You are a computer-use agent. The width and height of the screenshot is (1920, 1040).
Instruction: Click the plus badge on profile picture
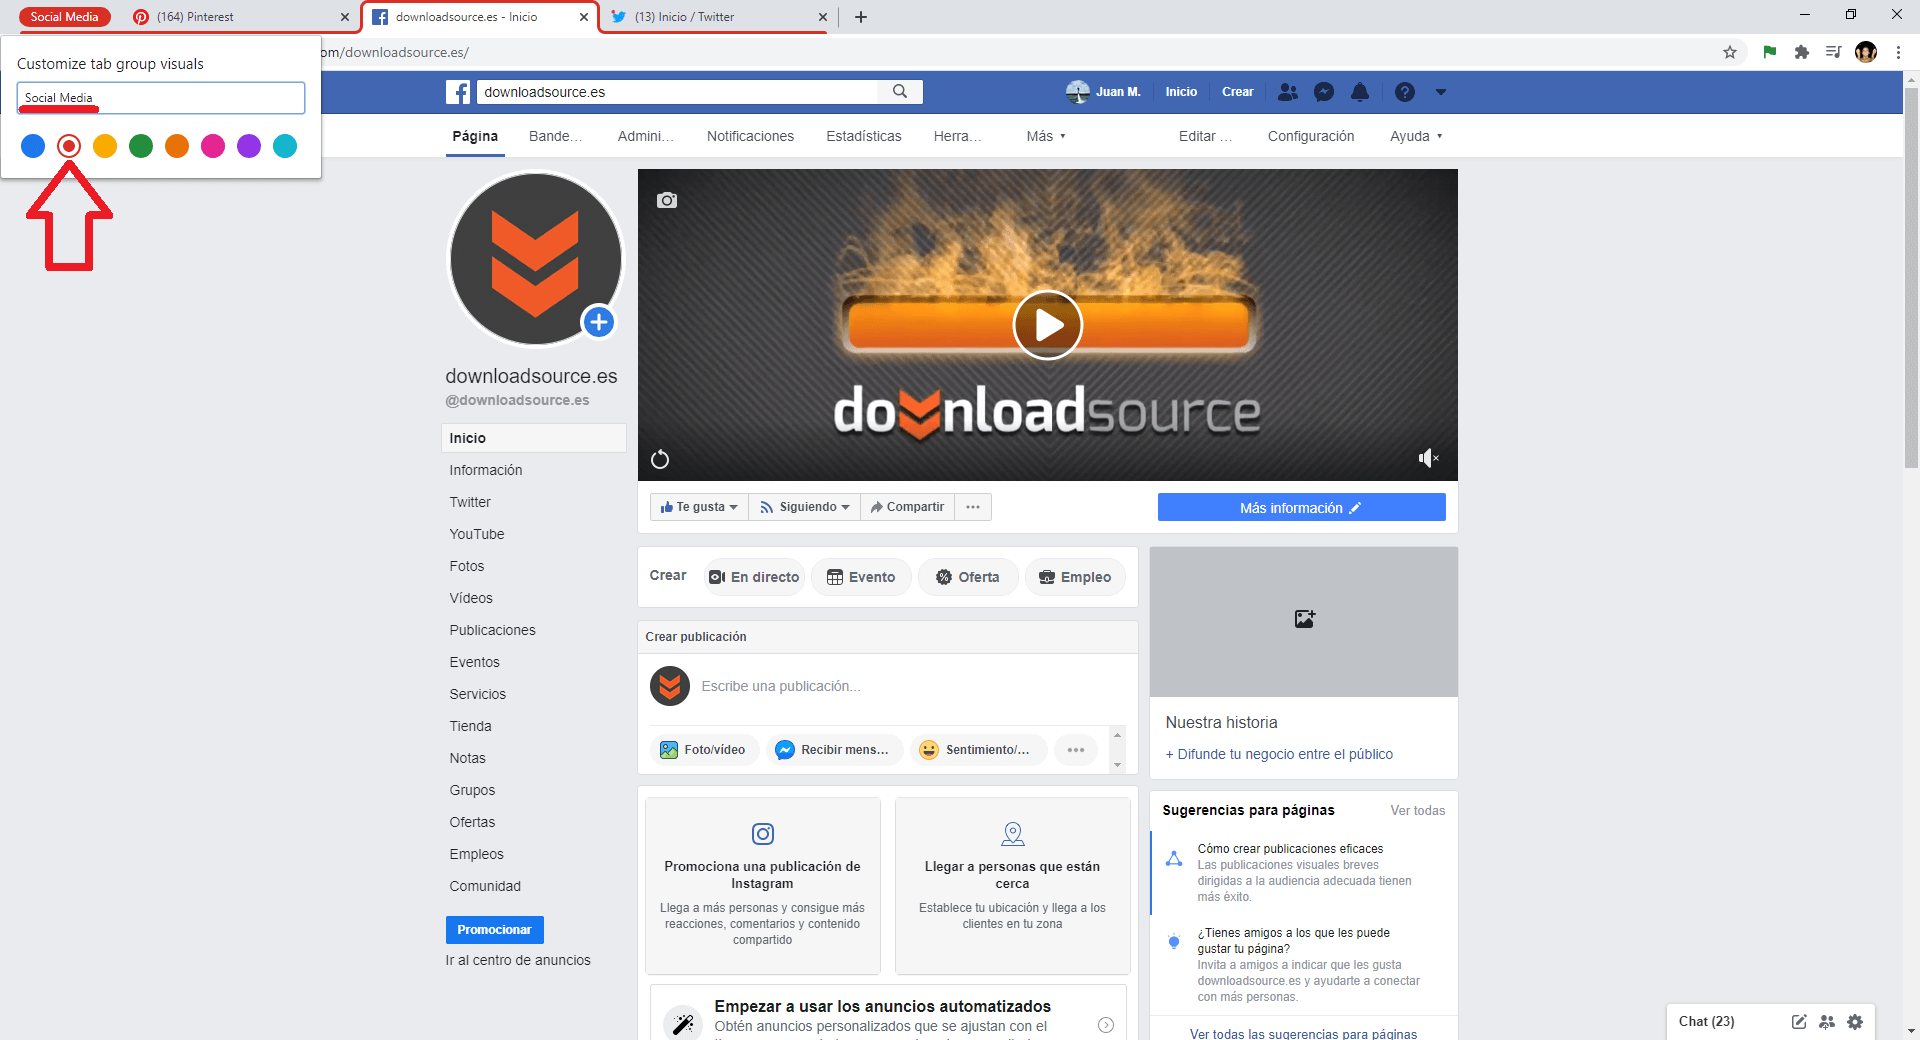tap(599, 322)
